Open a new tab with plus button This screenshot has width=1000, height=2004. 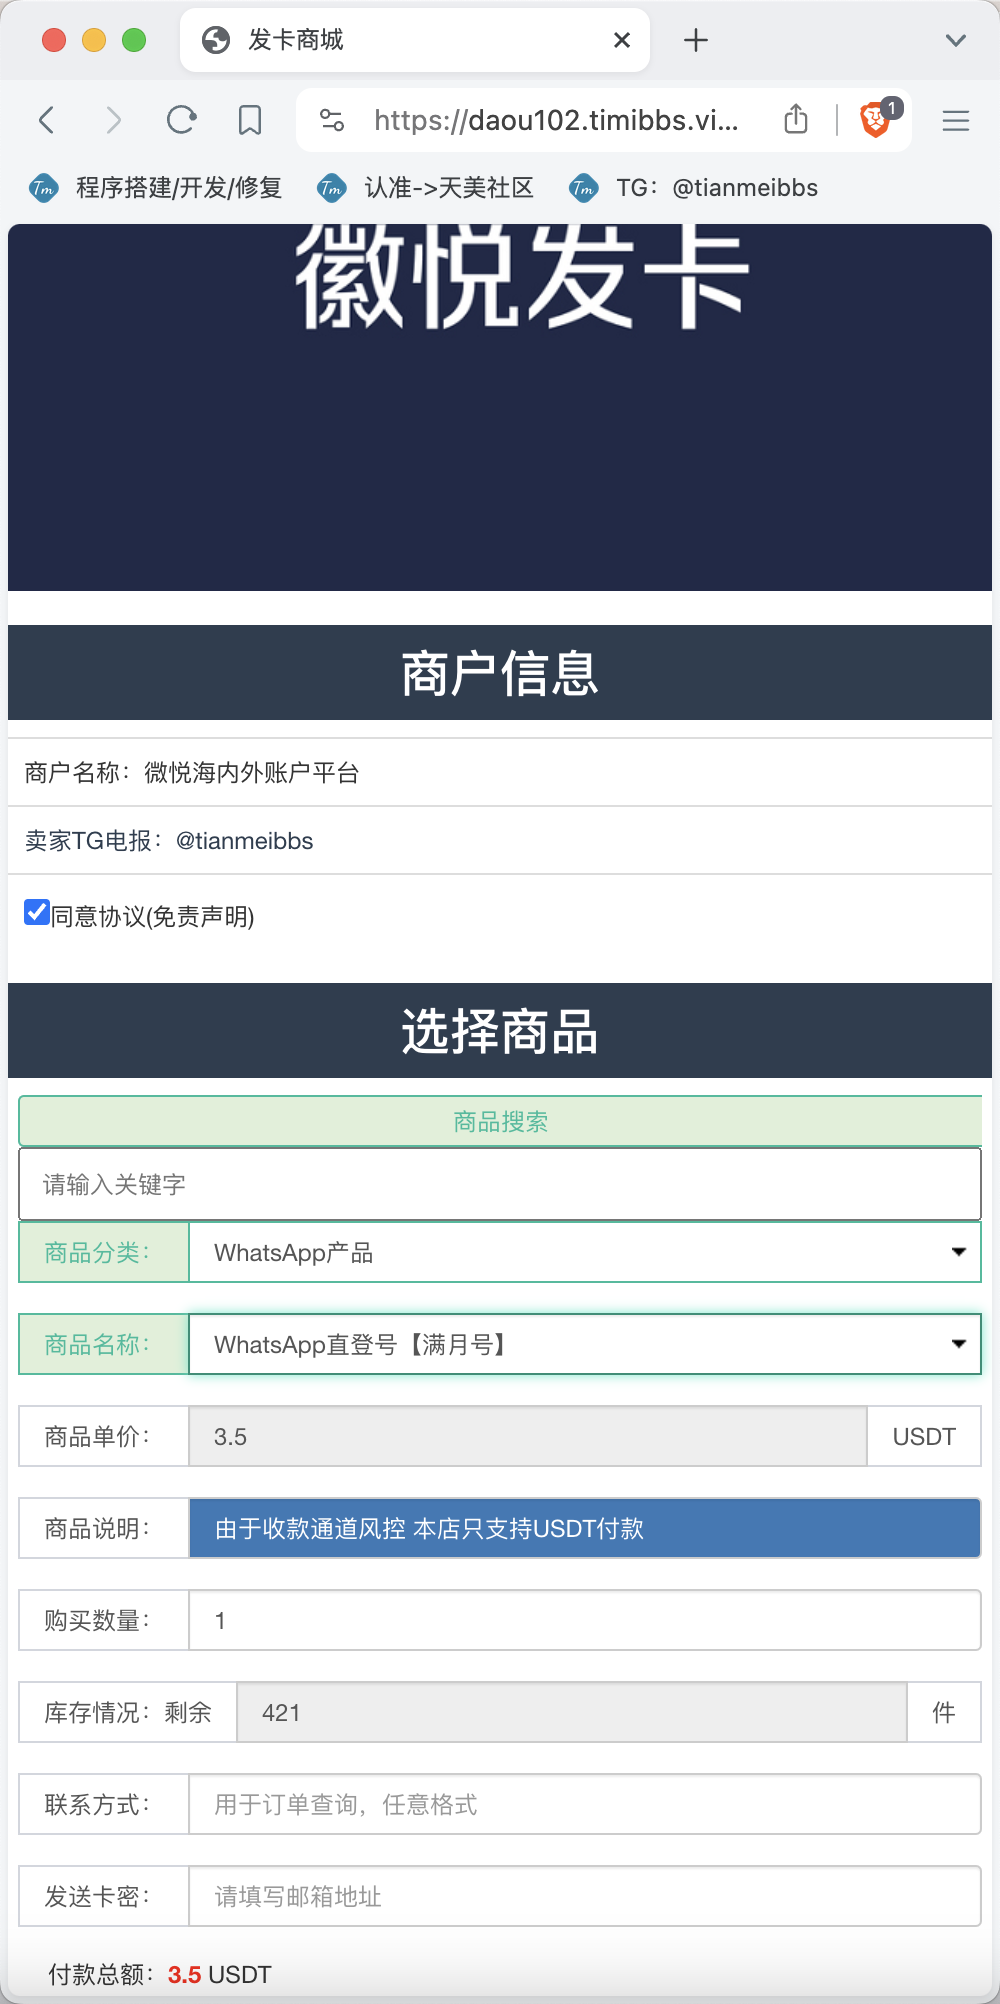[x=696, y=40]
